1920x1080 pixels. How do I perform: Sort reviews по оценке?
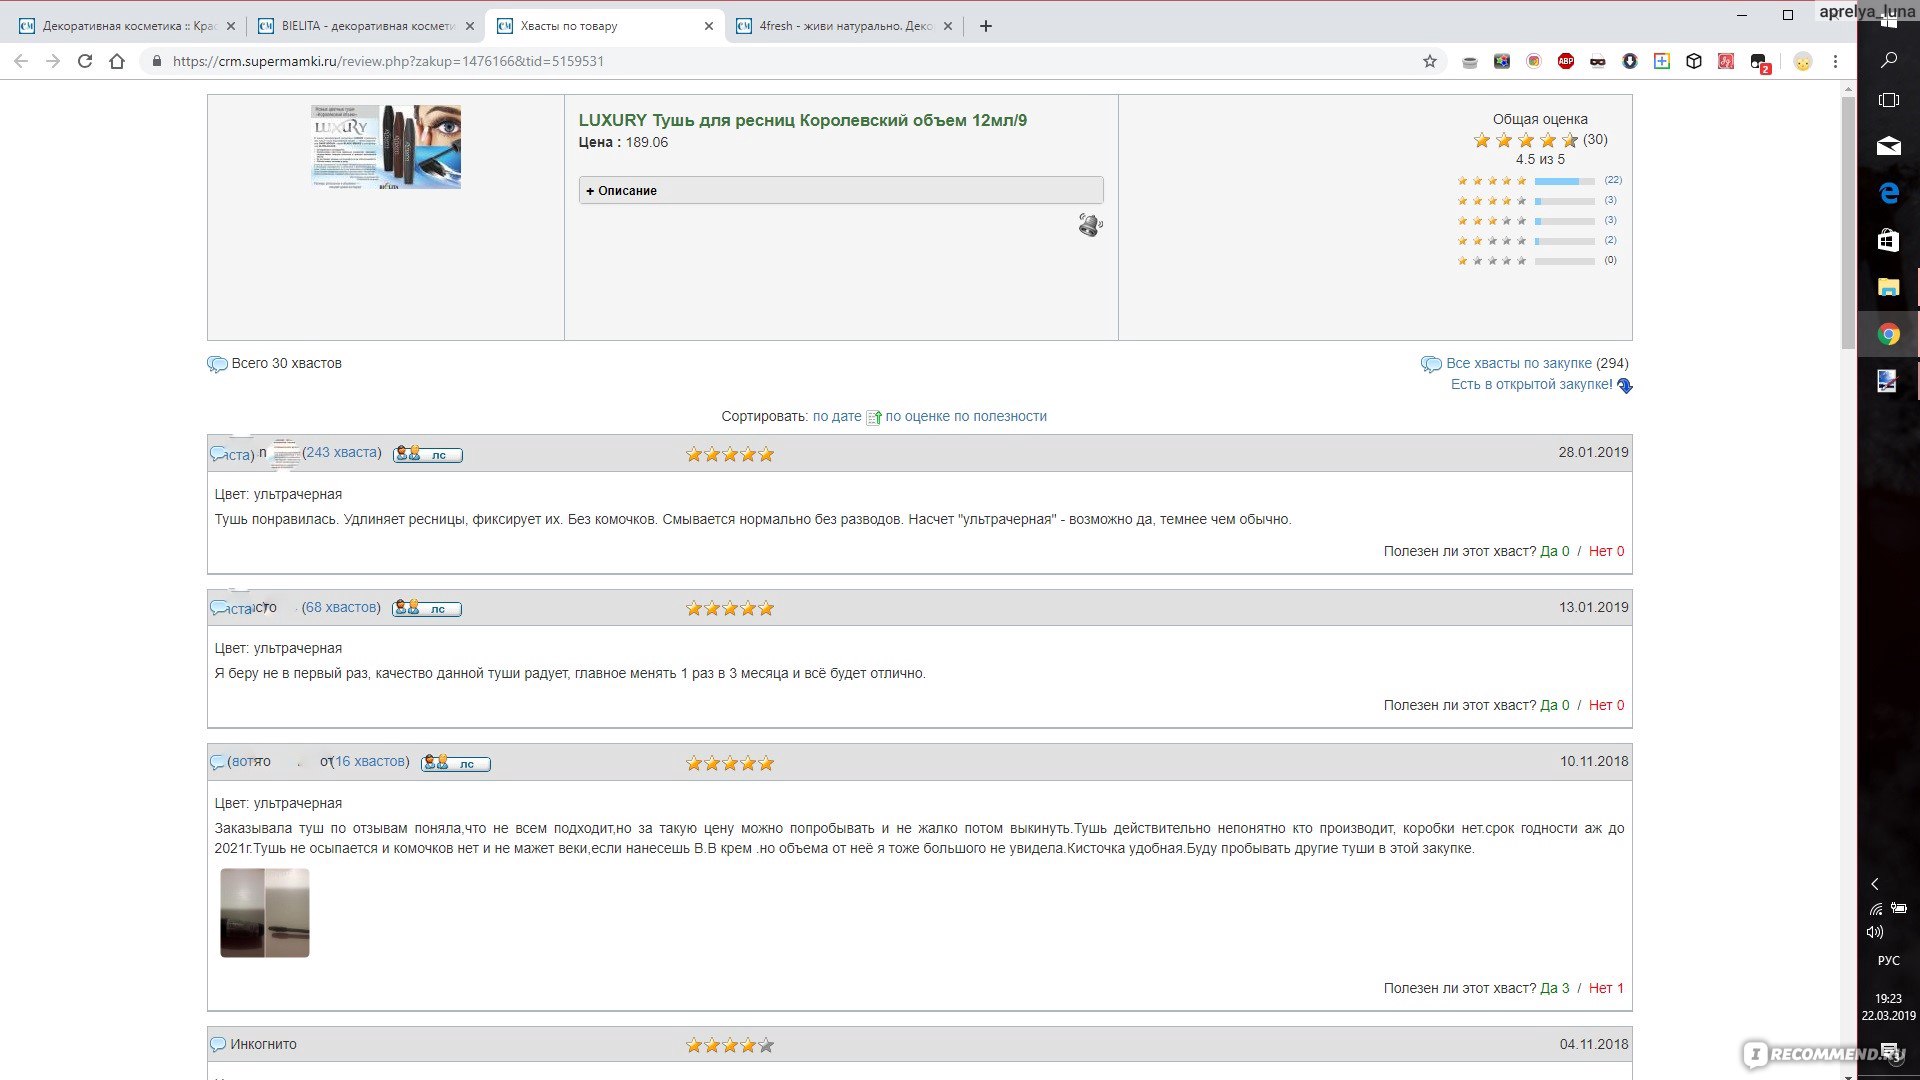tap(916, 417)
